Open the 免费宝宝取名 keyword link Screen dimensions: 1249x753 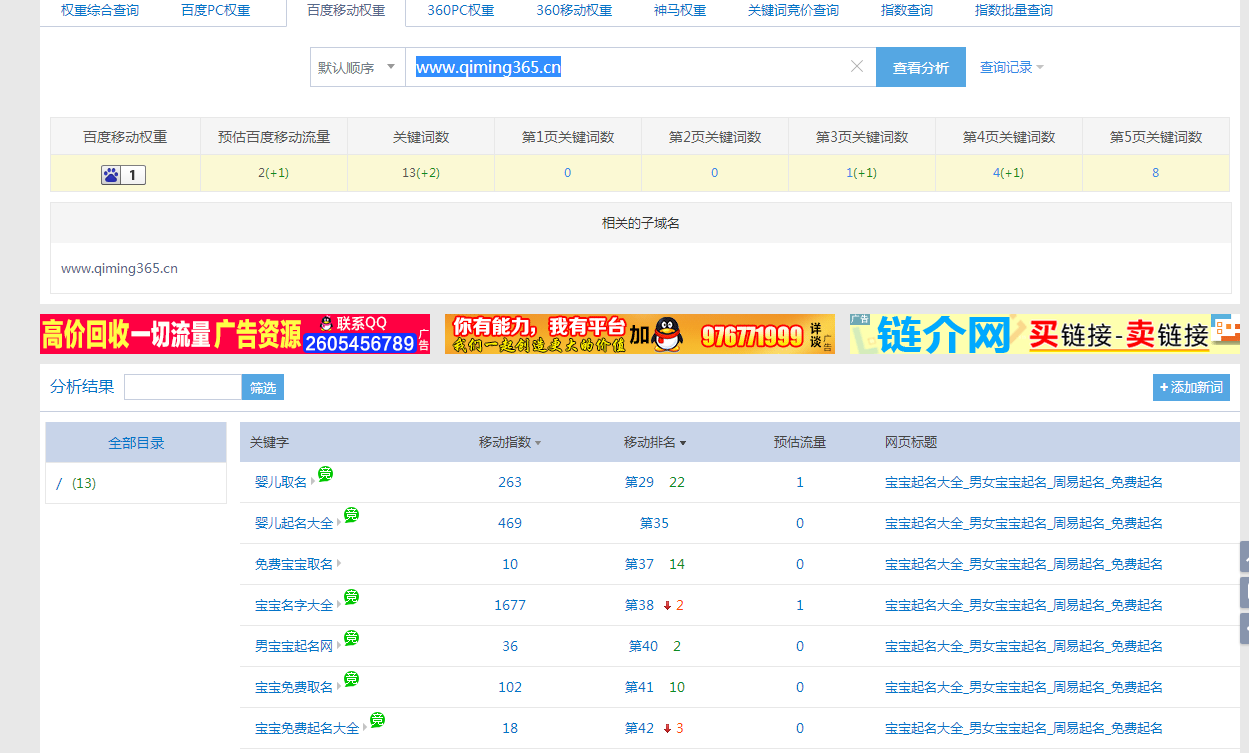click(x=294, y=564)
